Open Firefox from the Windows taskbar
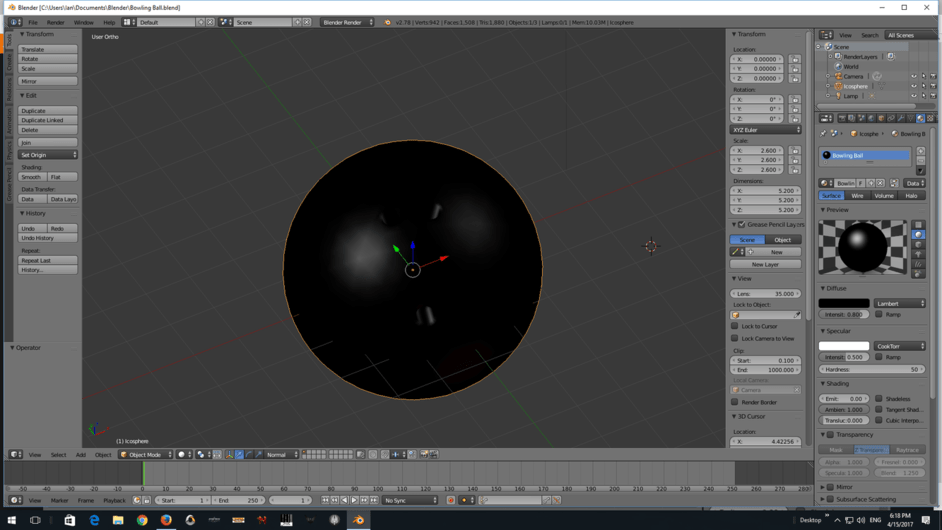The height and width of the screenshot is (530, 942). (166, 520)
